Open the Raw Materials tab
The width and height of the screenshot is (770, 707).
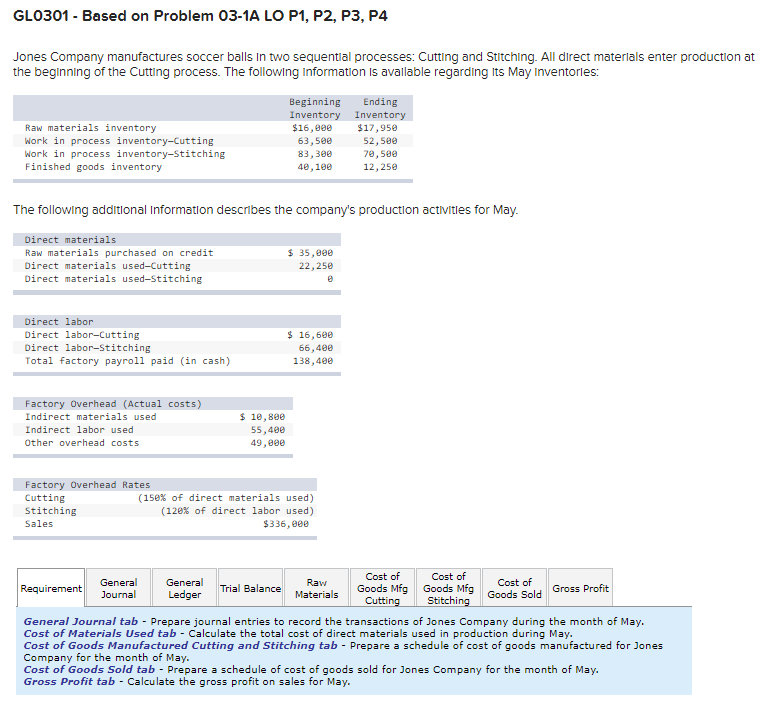[317, 588]
